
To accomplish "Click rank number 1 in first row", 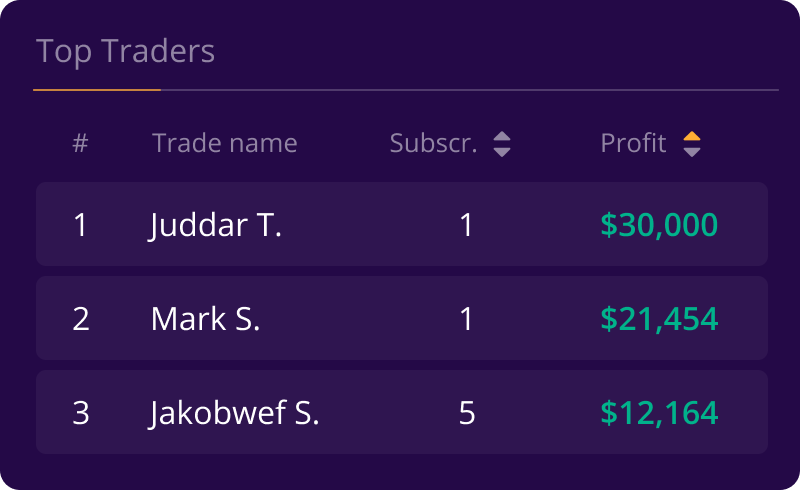I will (x=81, y=225).
